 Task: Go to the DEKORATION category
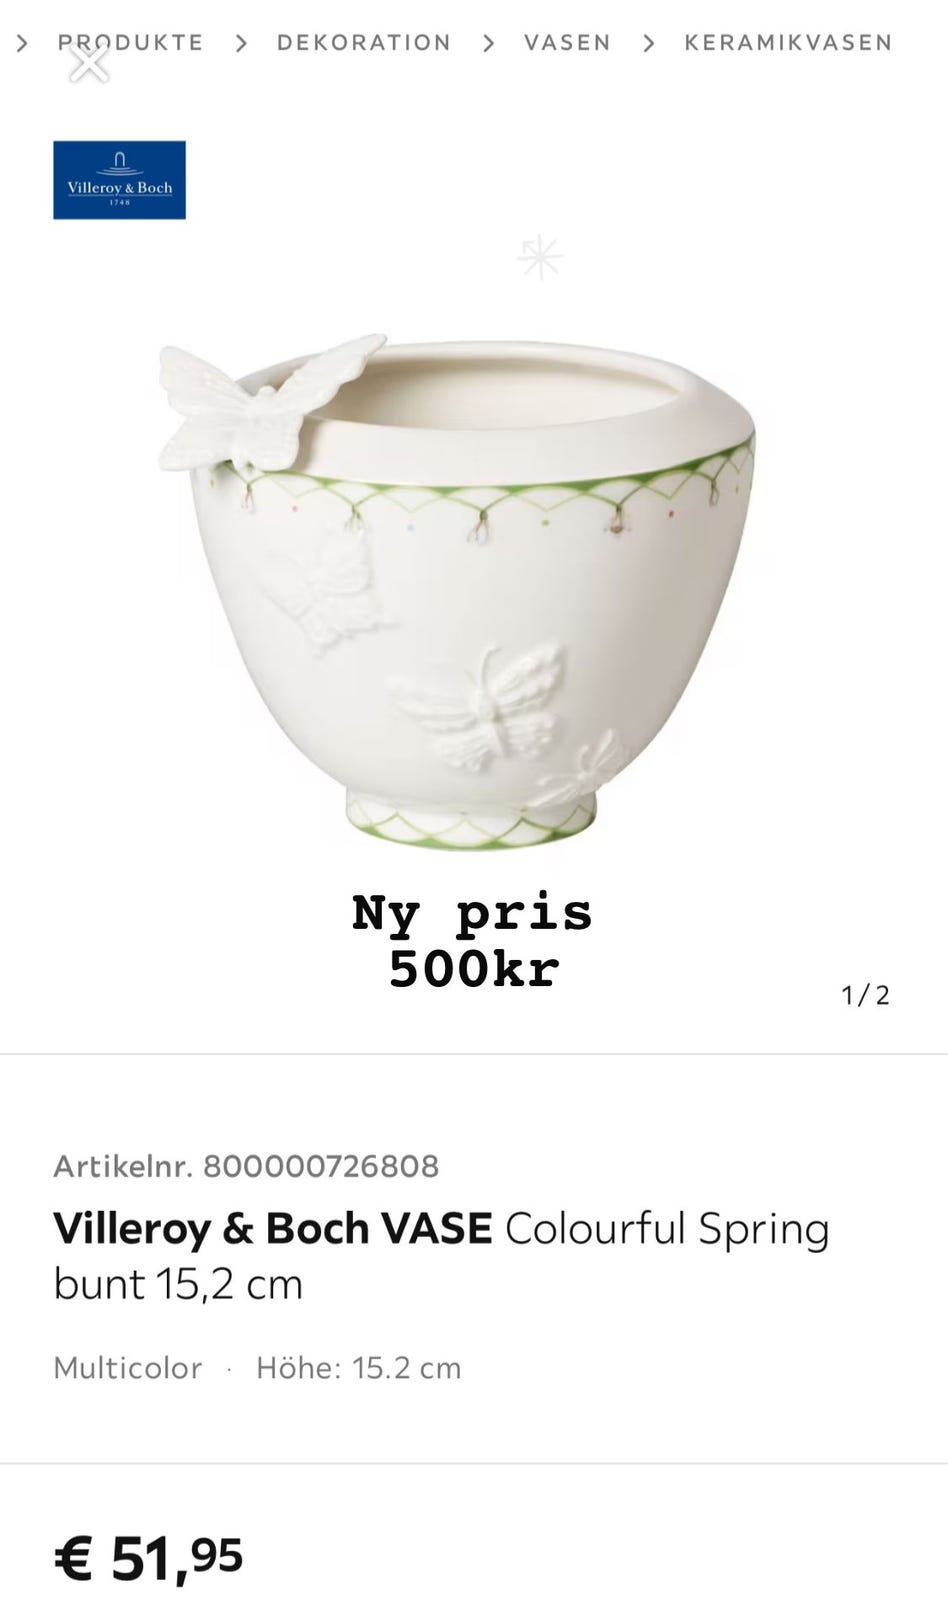[x=364, y=43]
